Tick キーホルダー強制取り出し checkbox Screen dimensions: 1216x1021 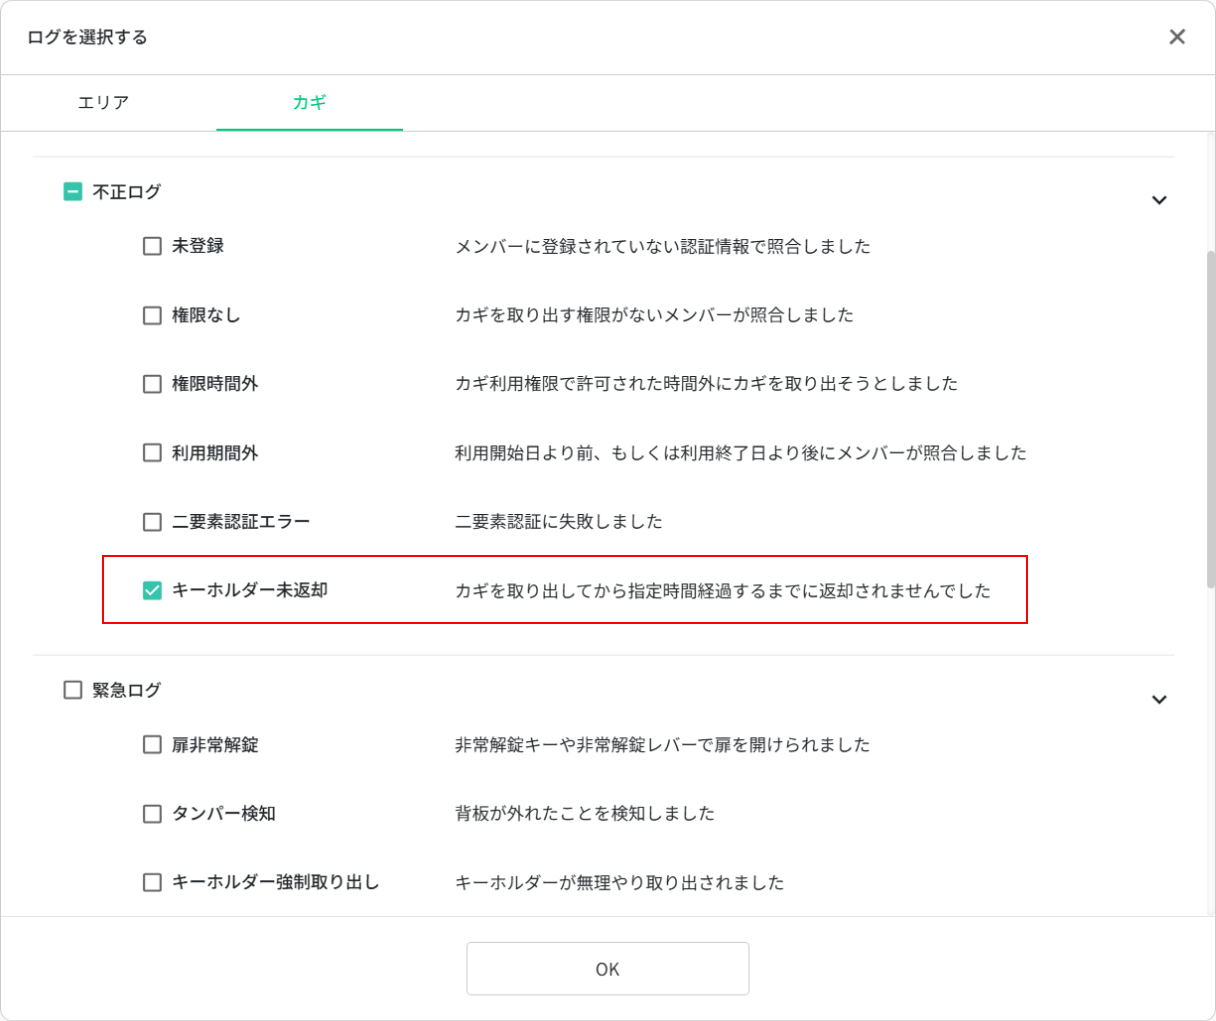coord(152,882)
